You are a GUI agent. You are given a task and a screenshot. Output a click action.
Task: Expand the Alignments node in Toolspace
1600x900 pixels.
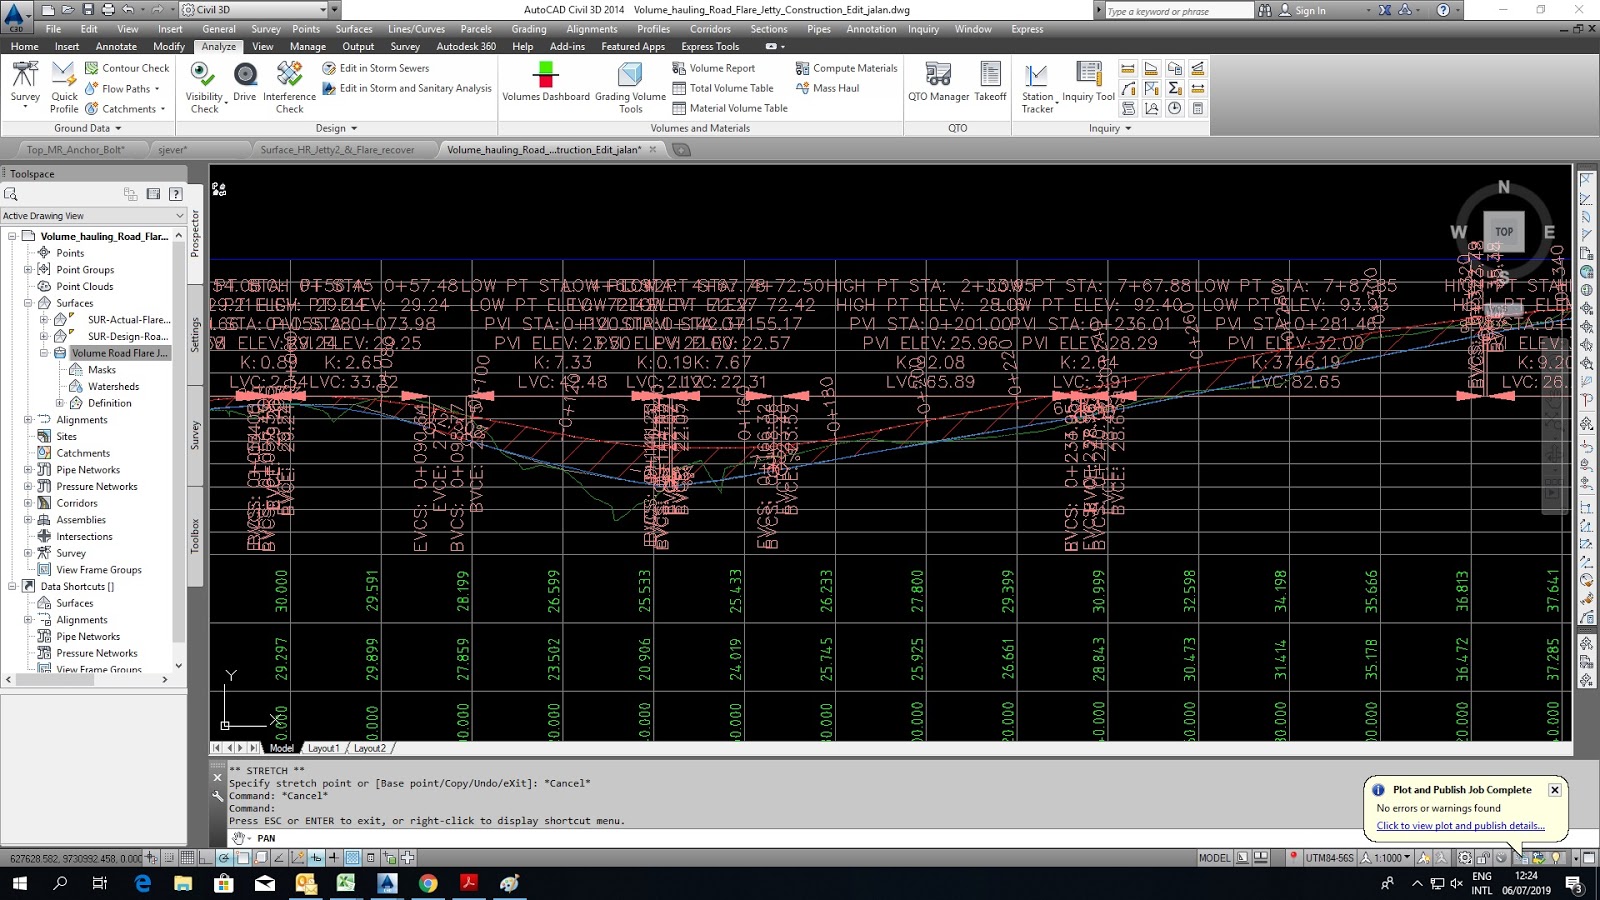(28, 419)
